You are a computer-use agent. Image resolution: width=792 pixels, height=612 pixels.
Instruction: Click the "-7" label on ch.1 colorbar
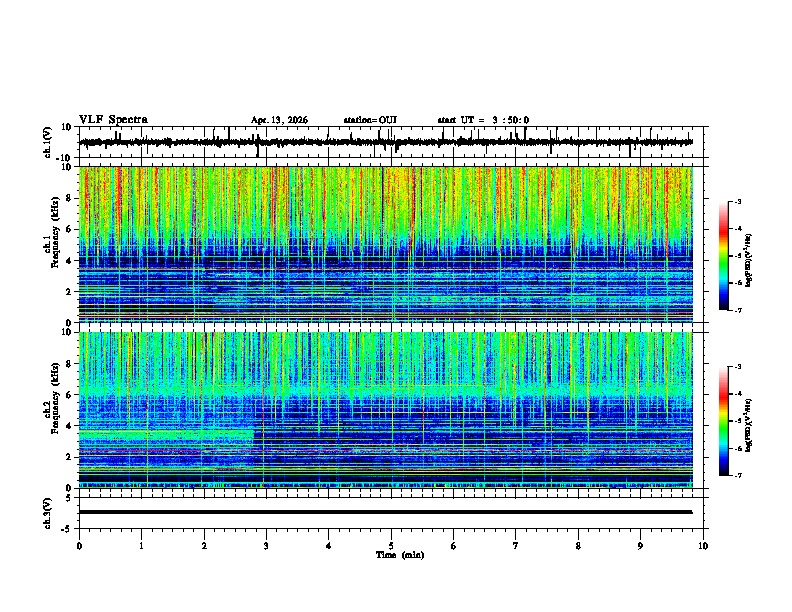[x=738, y=310]
